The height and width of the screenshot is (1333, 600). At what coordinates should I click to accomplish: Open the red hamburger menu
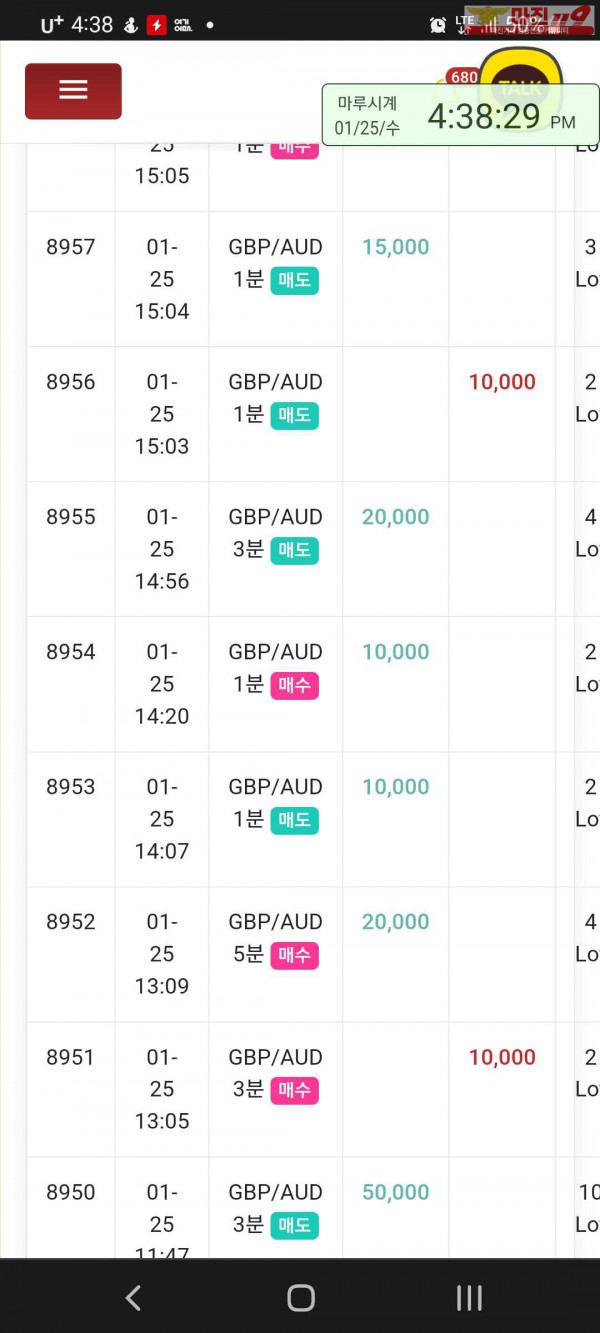[x=73, y=91]
